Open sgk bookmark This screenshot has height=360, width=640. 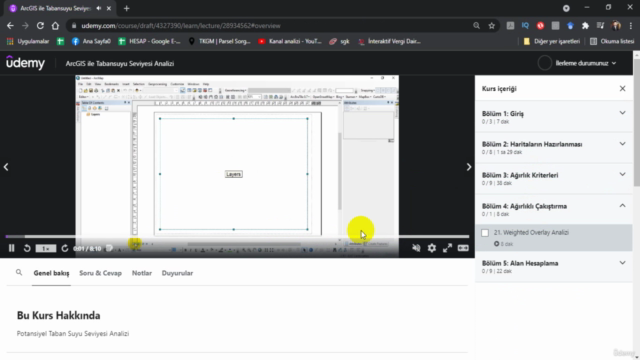click(x=340, y=41)
